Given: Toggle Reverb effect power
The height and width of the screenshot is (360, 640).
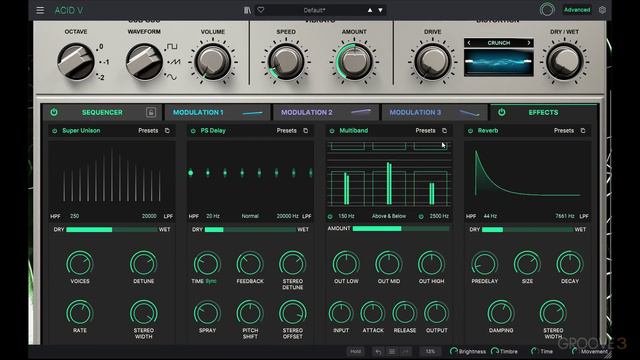Looking at the screenshot, I should click(x=470, y=131).
